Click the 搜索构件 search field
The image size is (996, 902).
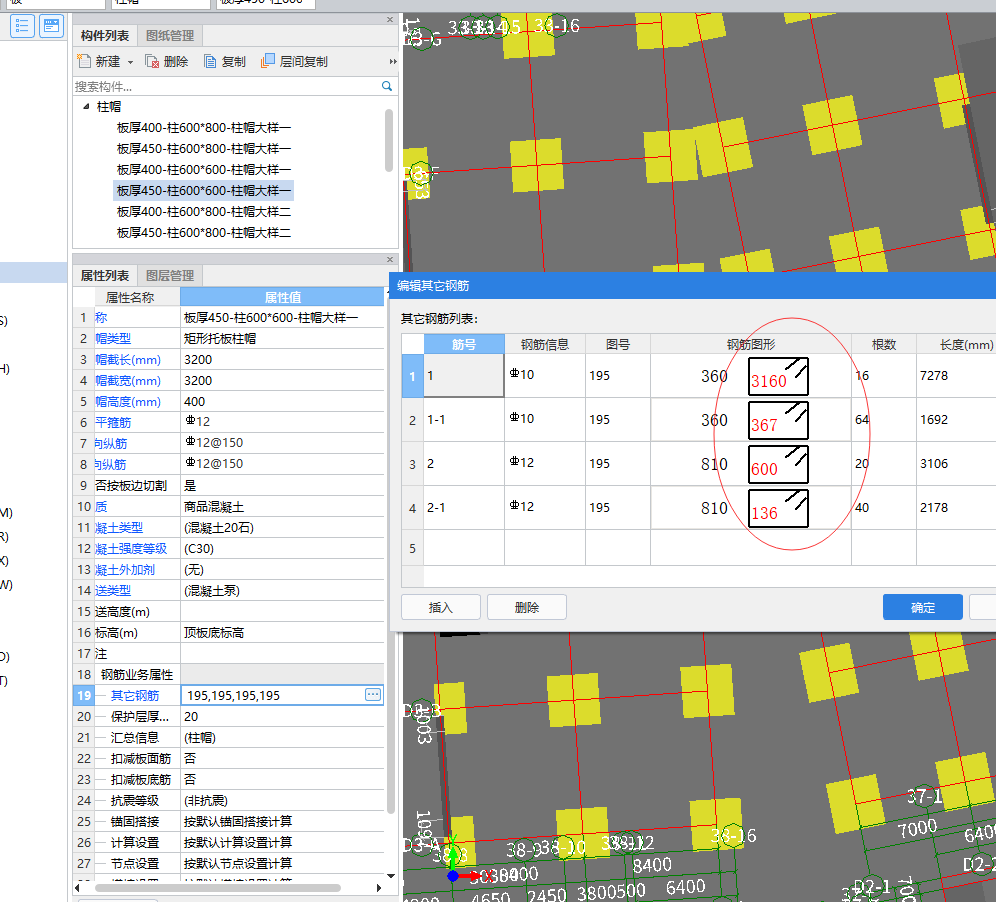pyautogui.click(x=226, y=86)
